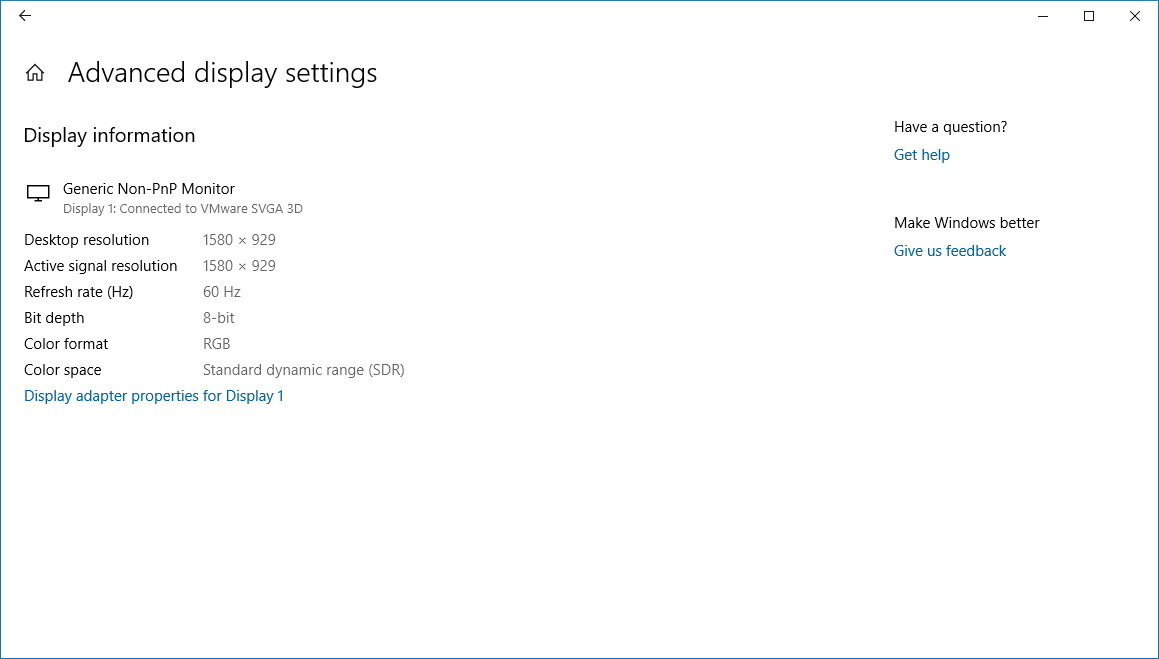This screenshot has width=1159, height=659.
Task: Click the 8-bit value
Action: pyautogui.click(x=219, y=318)
